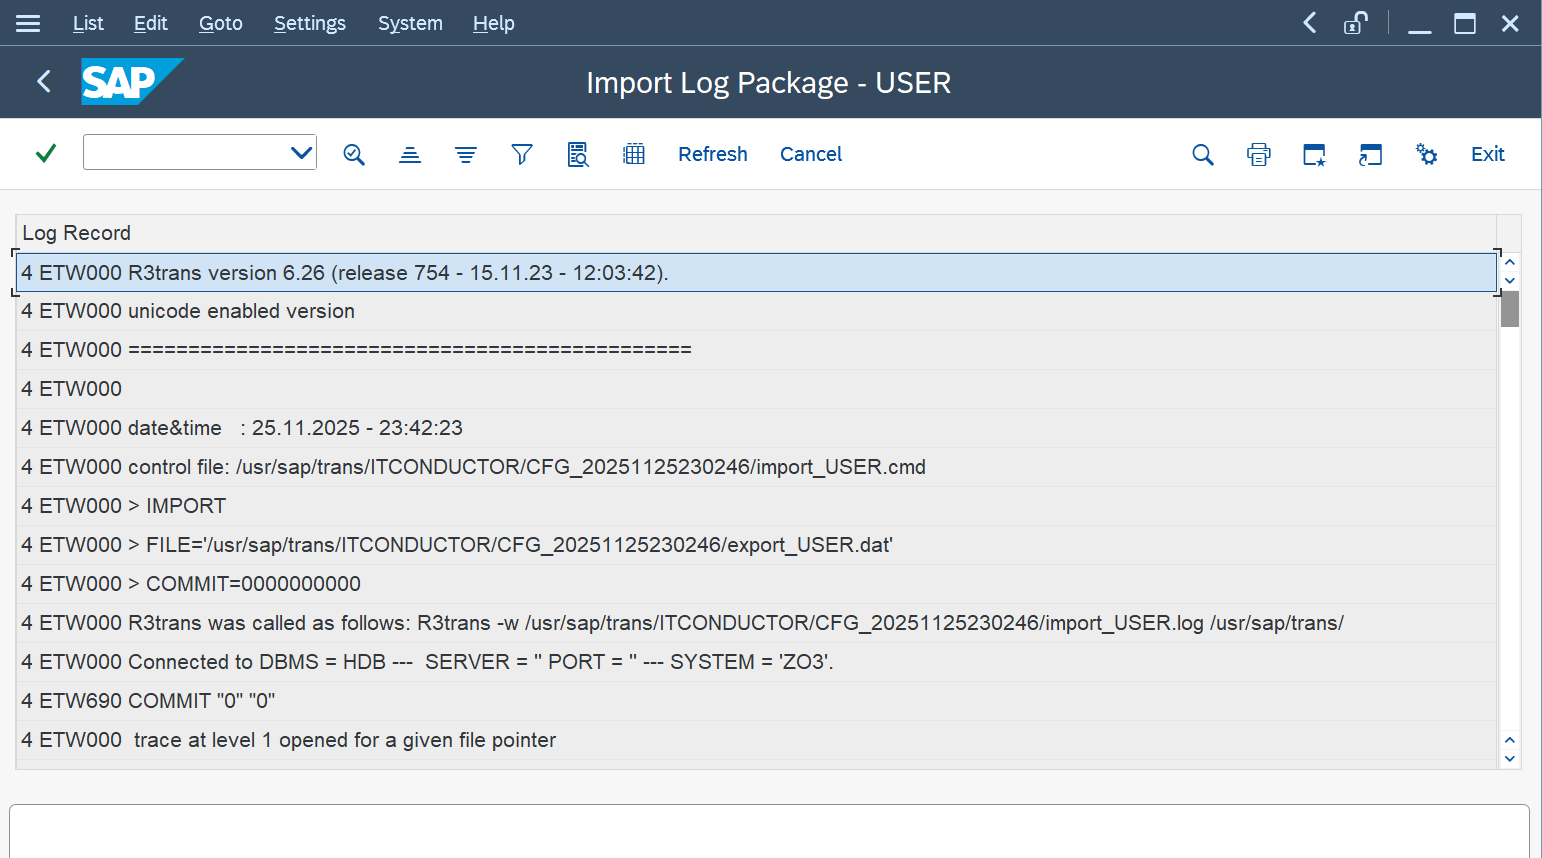1542x858 pixels.
Task: Open the layout grid icon
Action: point(634,154)
